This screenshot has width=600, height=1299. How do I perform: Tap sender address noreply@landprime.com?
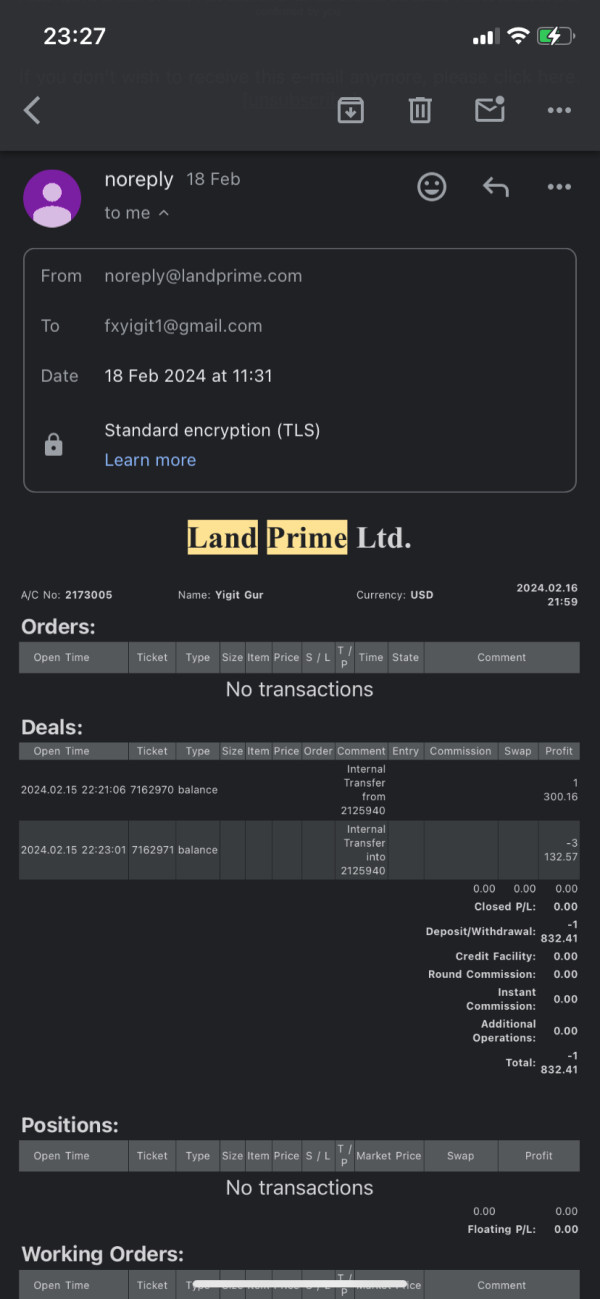click(203, 276)
